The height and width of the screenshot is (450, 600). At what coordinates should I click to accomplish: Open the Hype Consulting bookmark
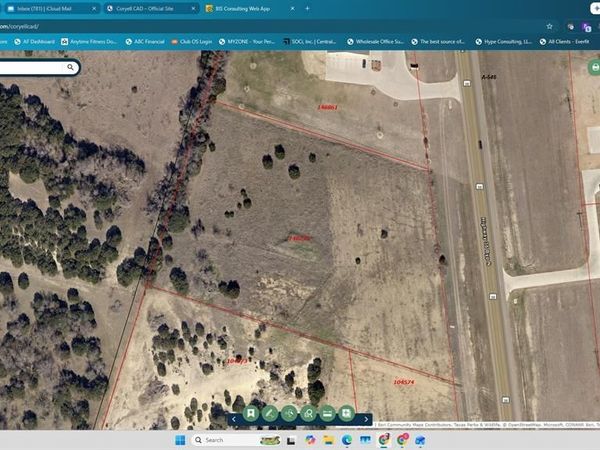504,41
